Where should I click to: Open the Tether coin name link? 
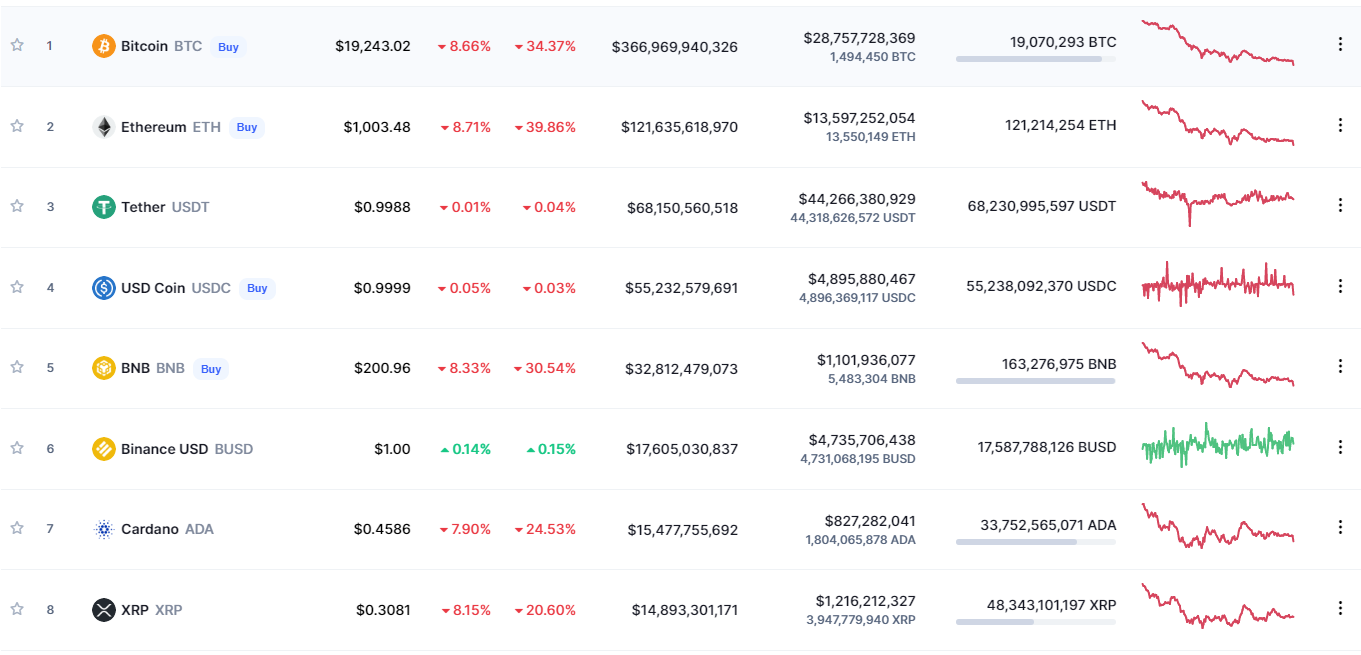(143, 207)
